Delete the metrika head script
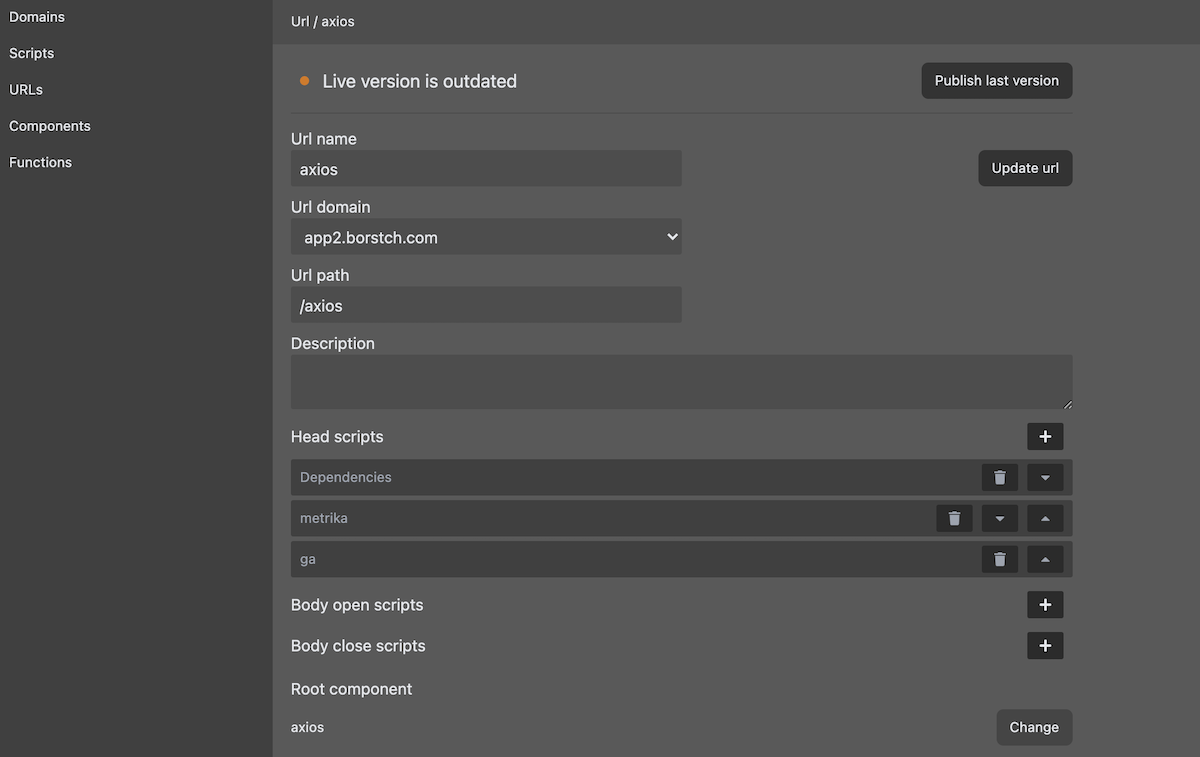 click(954, 518)
